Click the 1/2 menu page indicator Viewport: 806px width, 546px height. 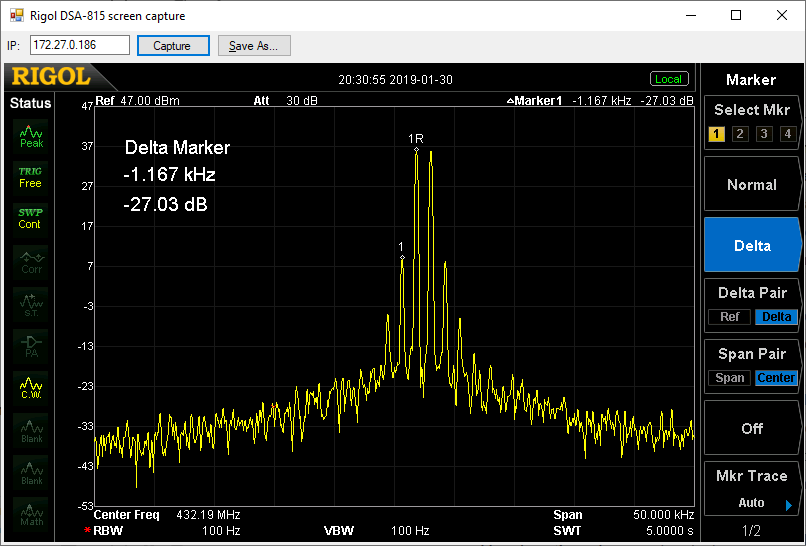click(751, 531)
